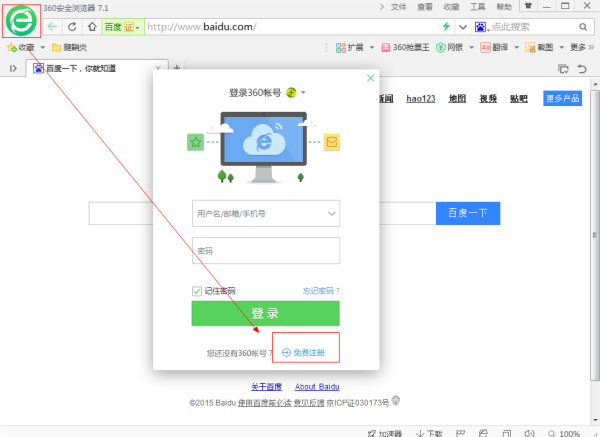Image resolution: width=600 pixels, height=437 pixels.
Task: Open the 下载 downloads status icon
Action: click(429, 433)
